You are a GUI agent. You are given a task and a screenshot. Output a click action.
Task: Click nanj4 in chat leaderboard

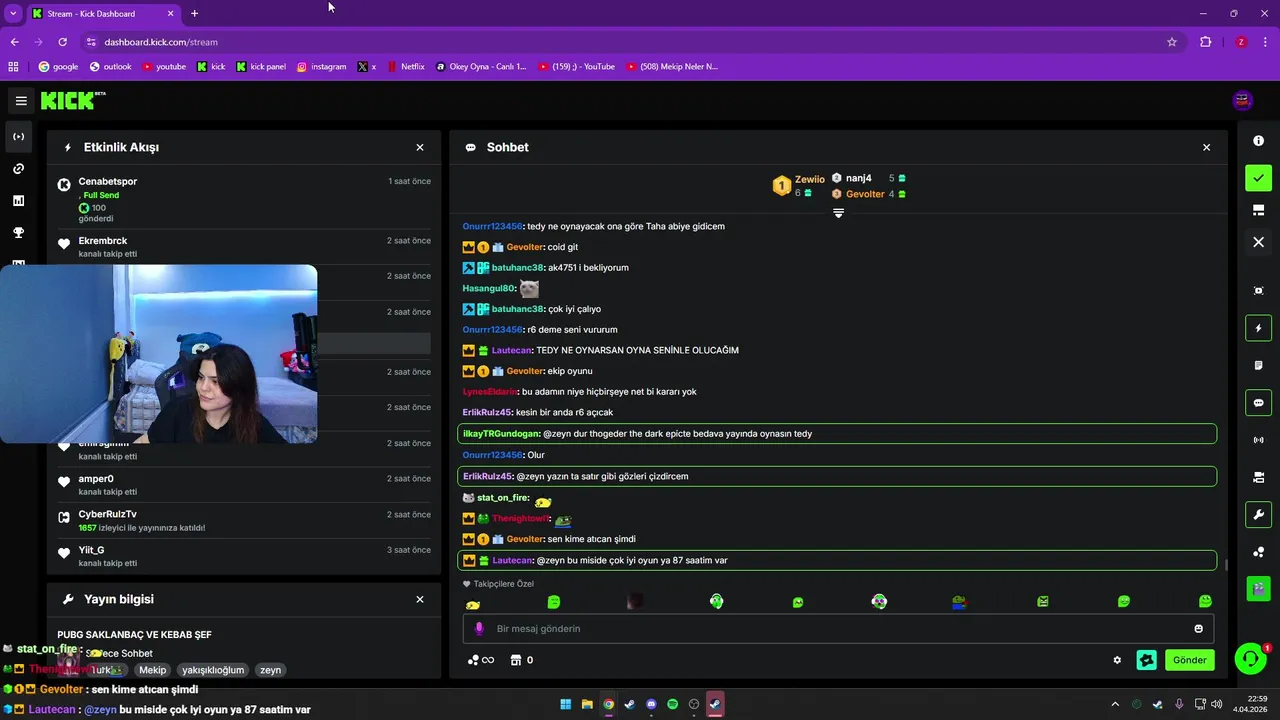[x=858, y=178]
